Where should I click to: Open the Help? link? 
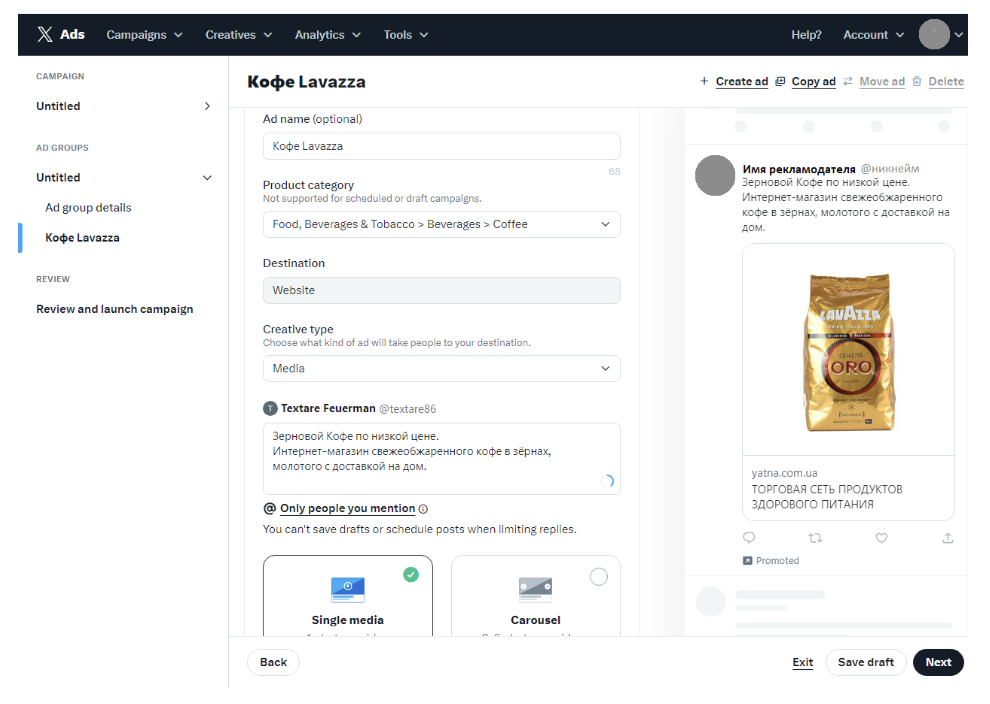806,35
